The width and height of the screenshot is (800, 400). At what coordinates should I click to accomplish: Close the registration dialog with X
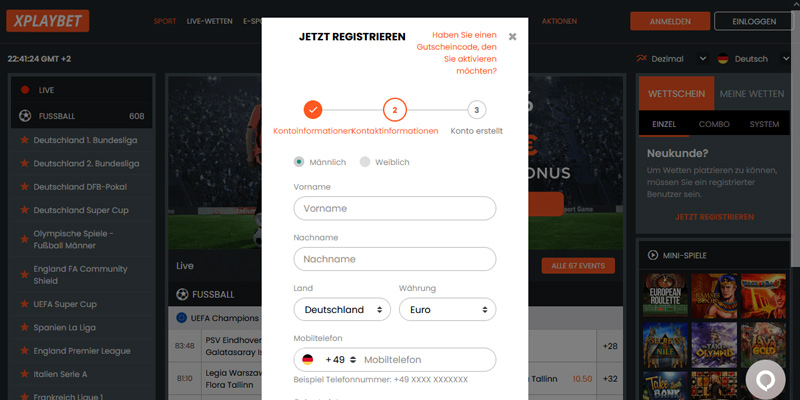[x=512, y=37]
